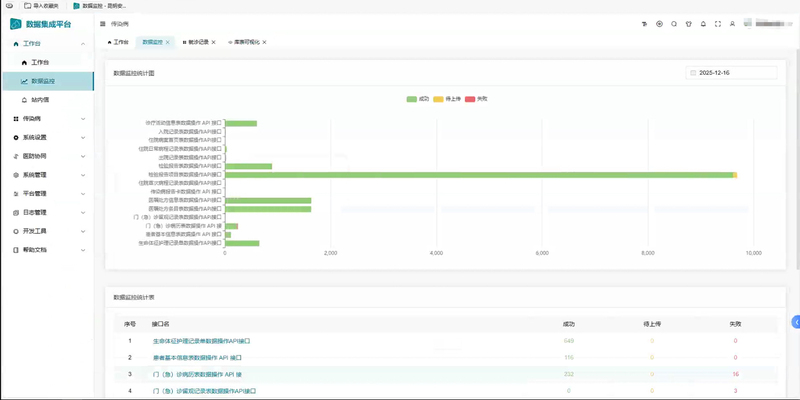The height and width of the screenshot is (400, 800).
Task: Click the notification bell in header
Action: coord(703,23)
